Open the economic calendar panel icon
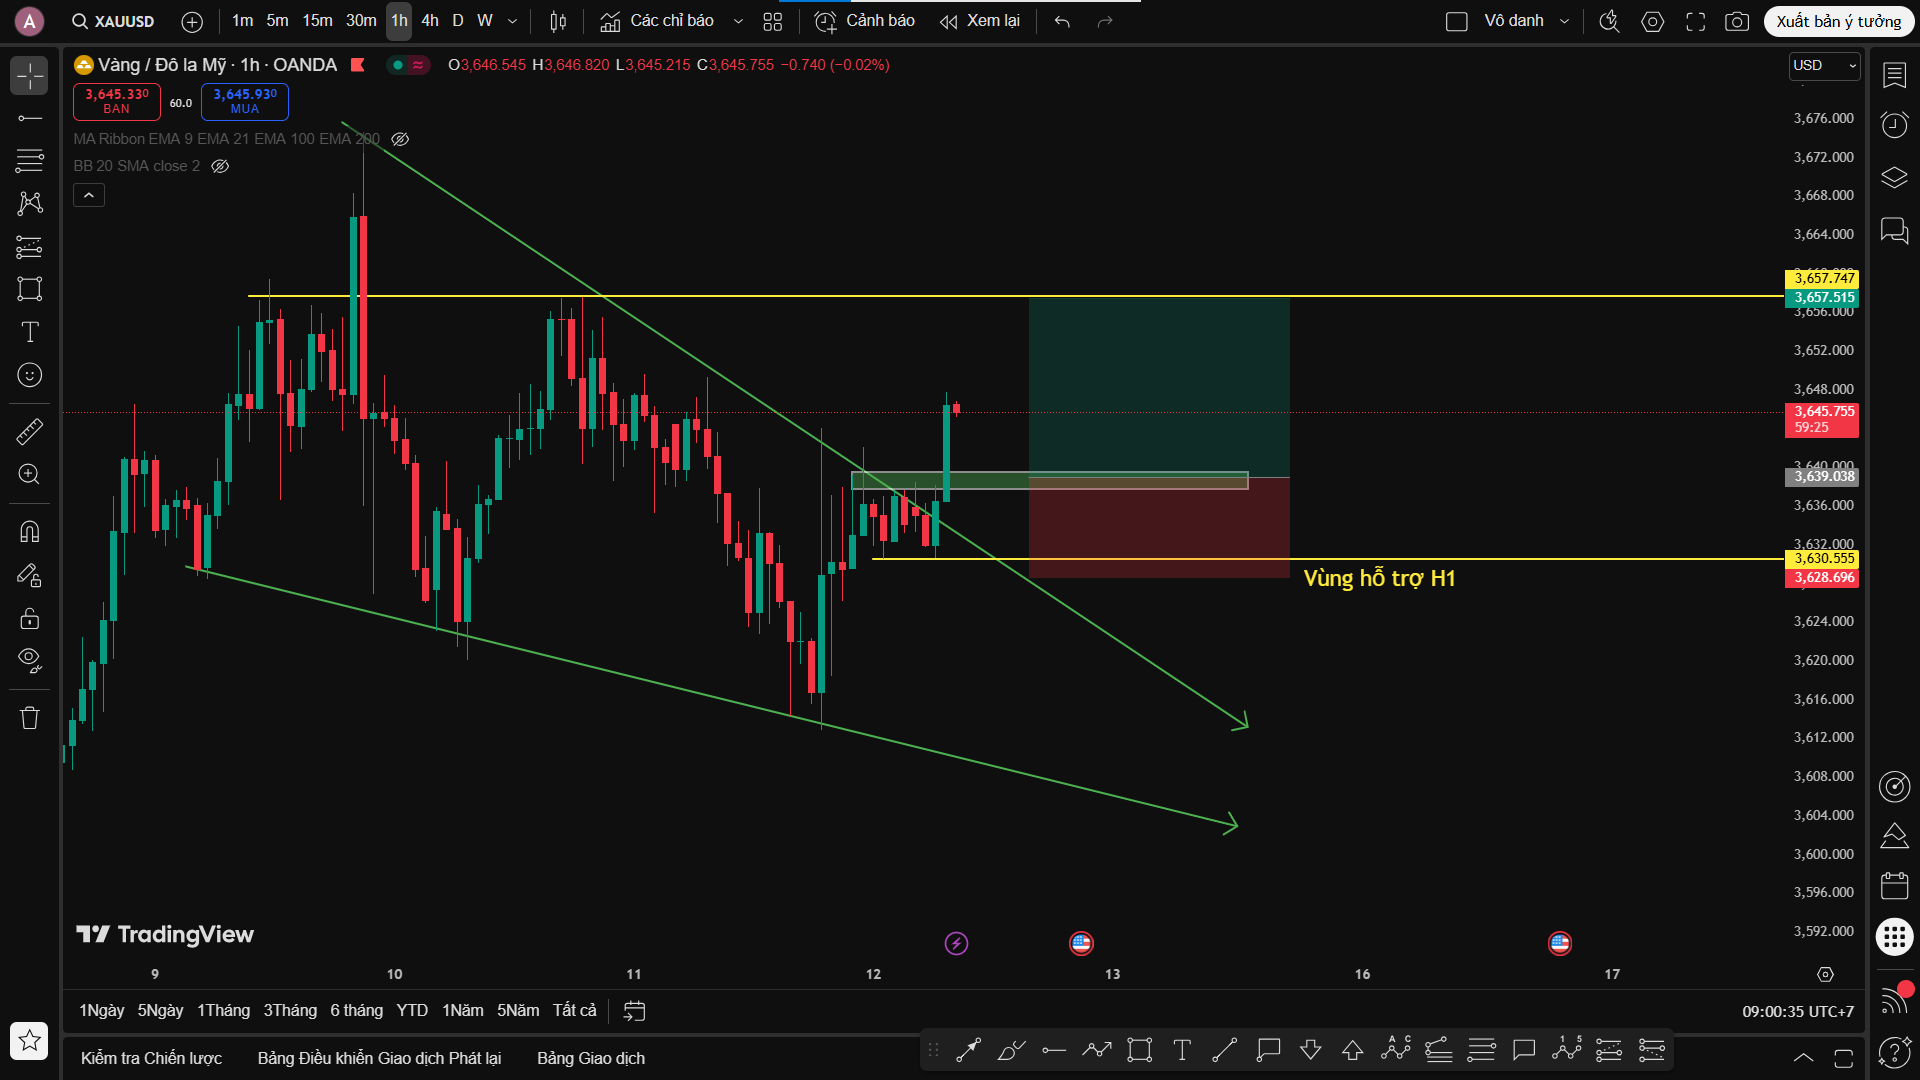 pos(1895,886)
